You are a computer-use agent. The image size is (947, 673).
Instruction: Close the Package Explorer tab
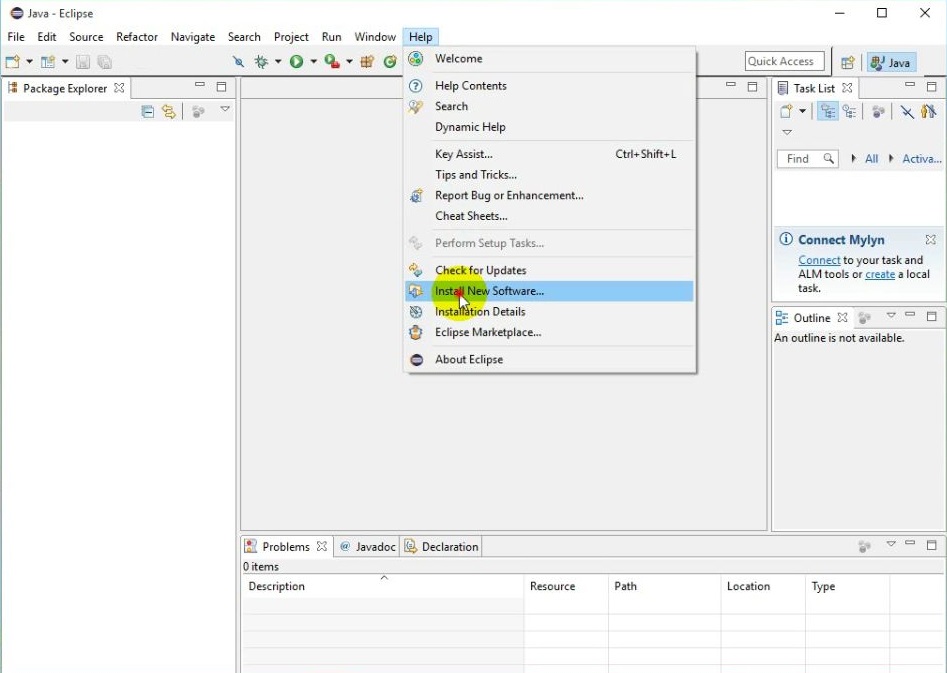click(120, 88)
